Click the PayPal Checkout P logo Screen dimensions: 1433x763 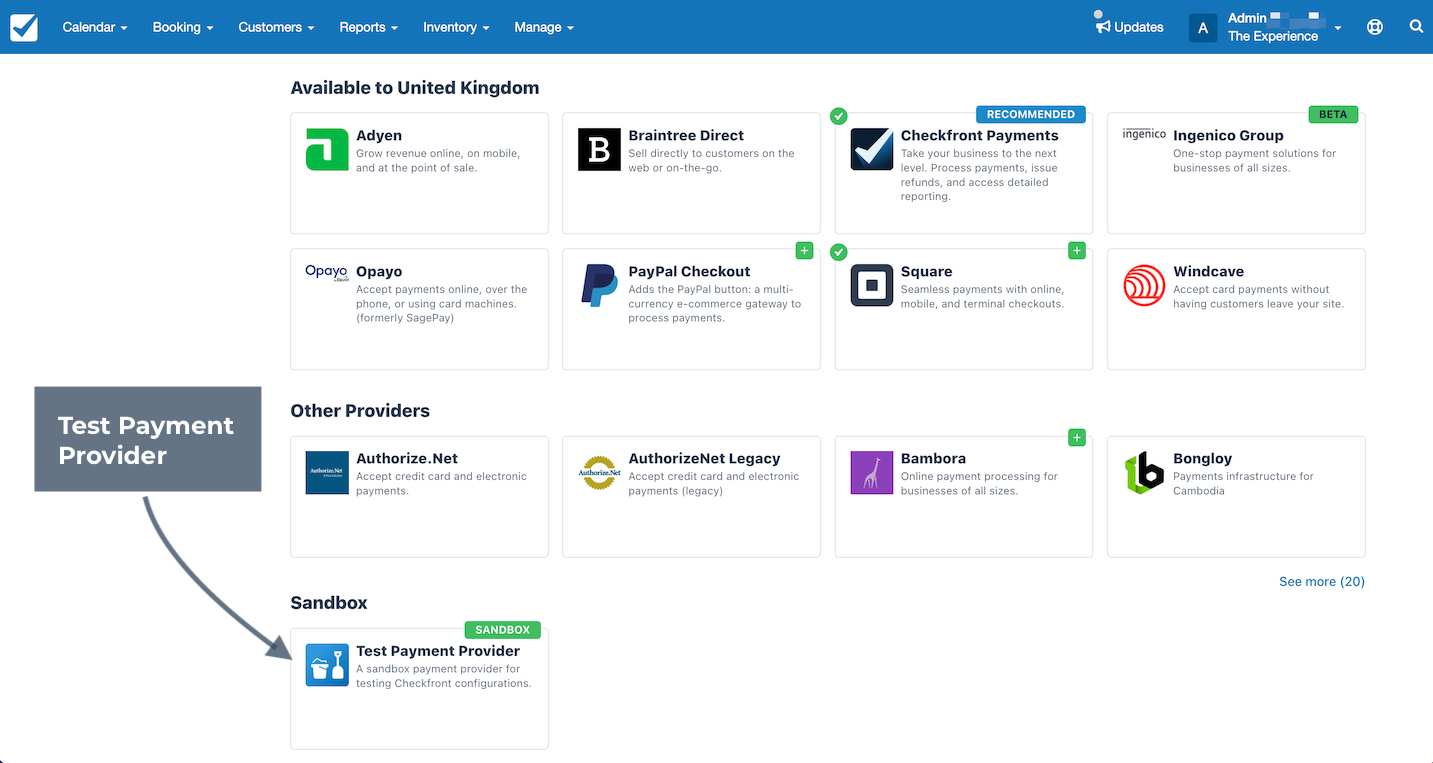(x=599, y=285)
